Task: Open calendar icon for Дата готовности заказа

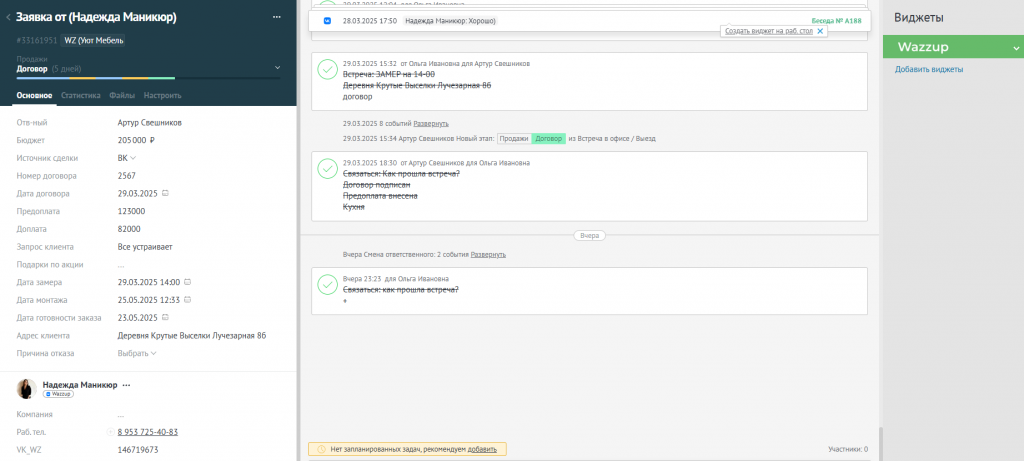Action: pyautogui.click(x=165, y=317)
